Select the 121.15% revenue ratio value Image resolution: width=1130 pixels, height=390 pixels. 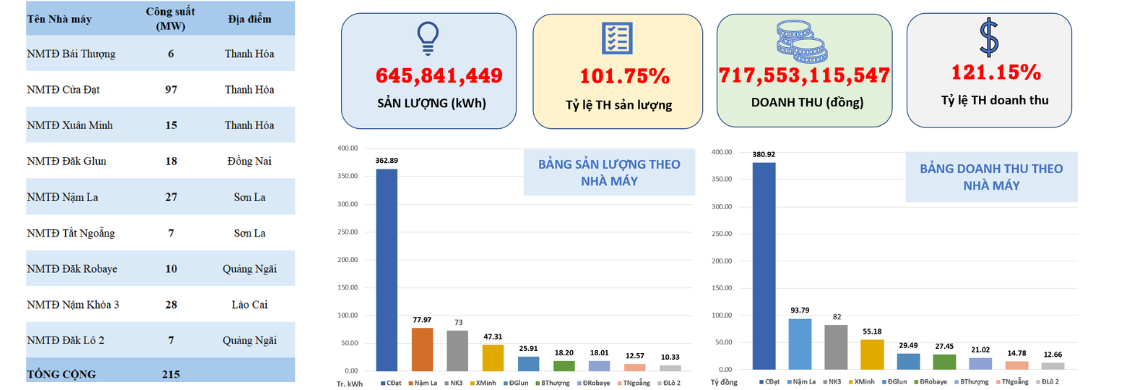pyautogui.click(x=996, y=72)
